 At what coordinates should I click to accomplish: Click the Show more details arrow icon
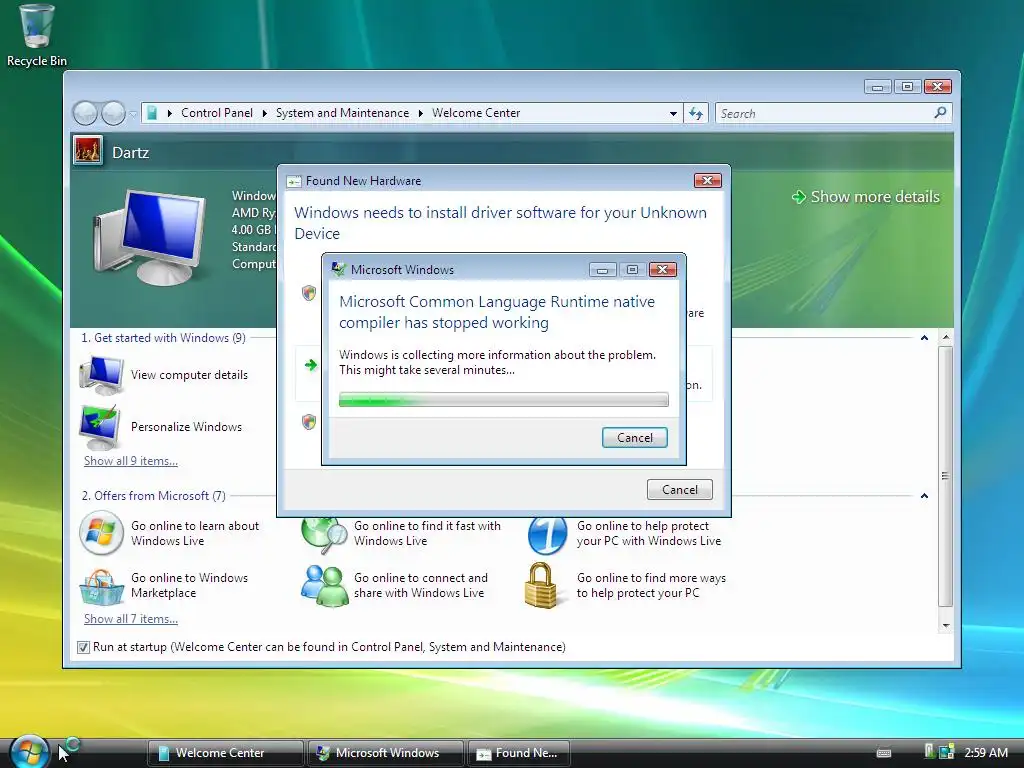pos(799,197)
